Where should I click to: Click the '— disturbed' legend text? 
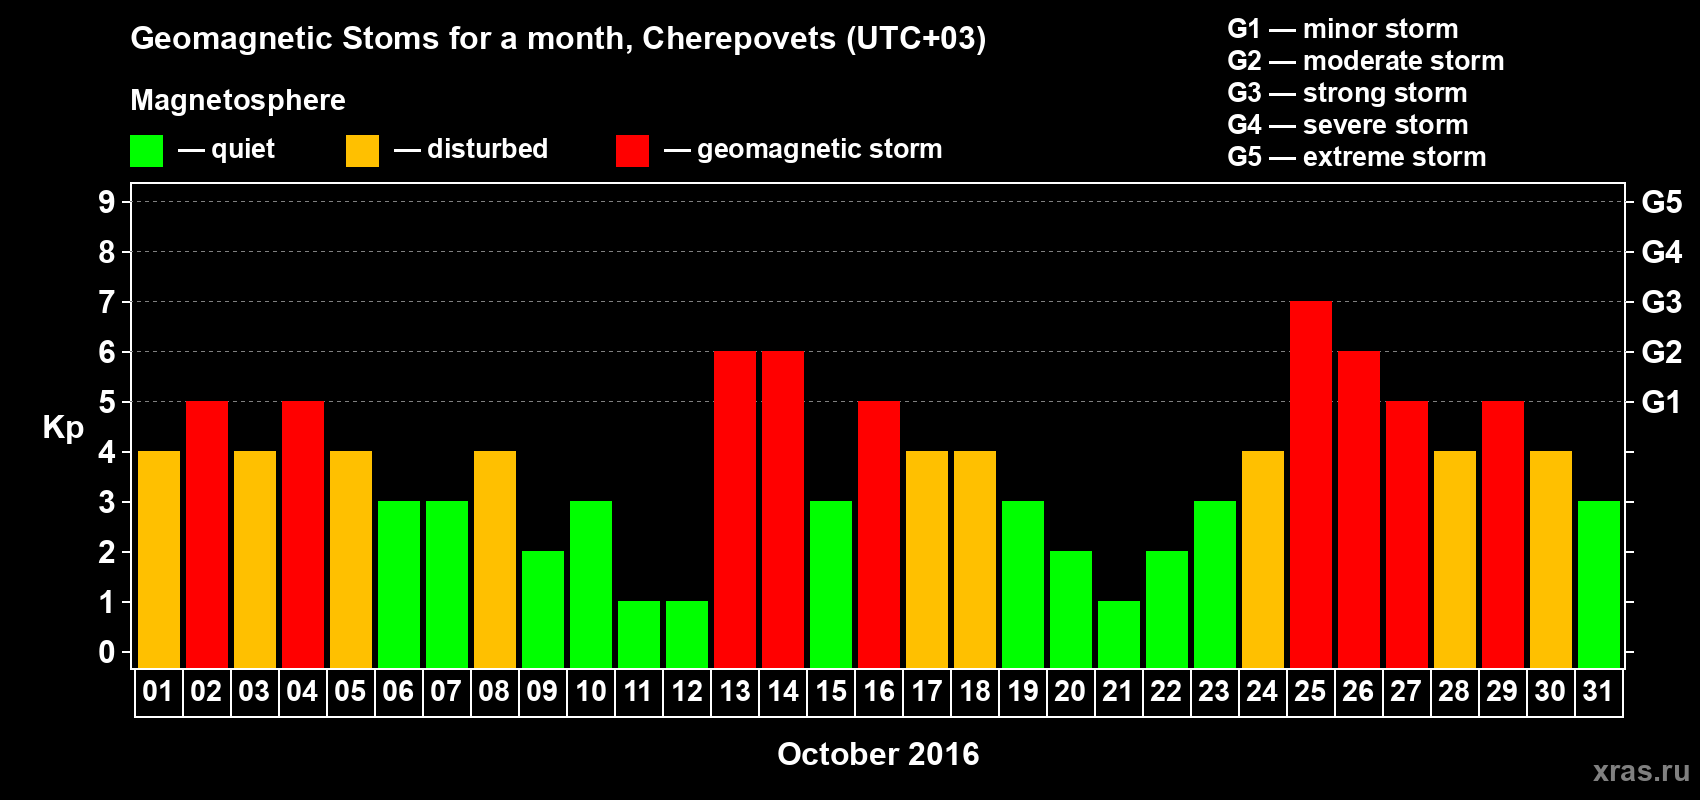pos(471,149)
